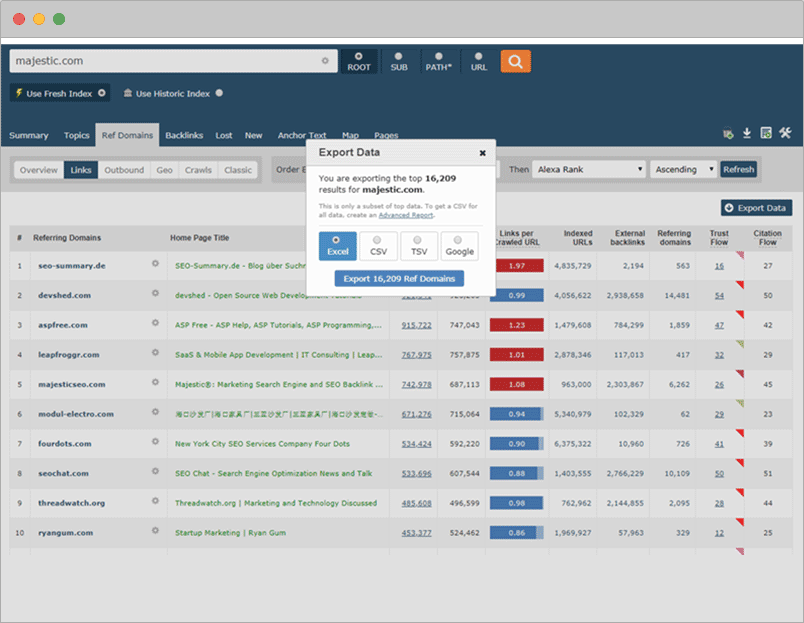Viewport: 804px width, 623px height.
Task: Open the tools wrench icon
Action: click(785, 133)
